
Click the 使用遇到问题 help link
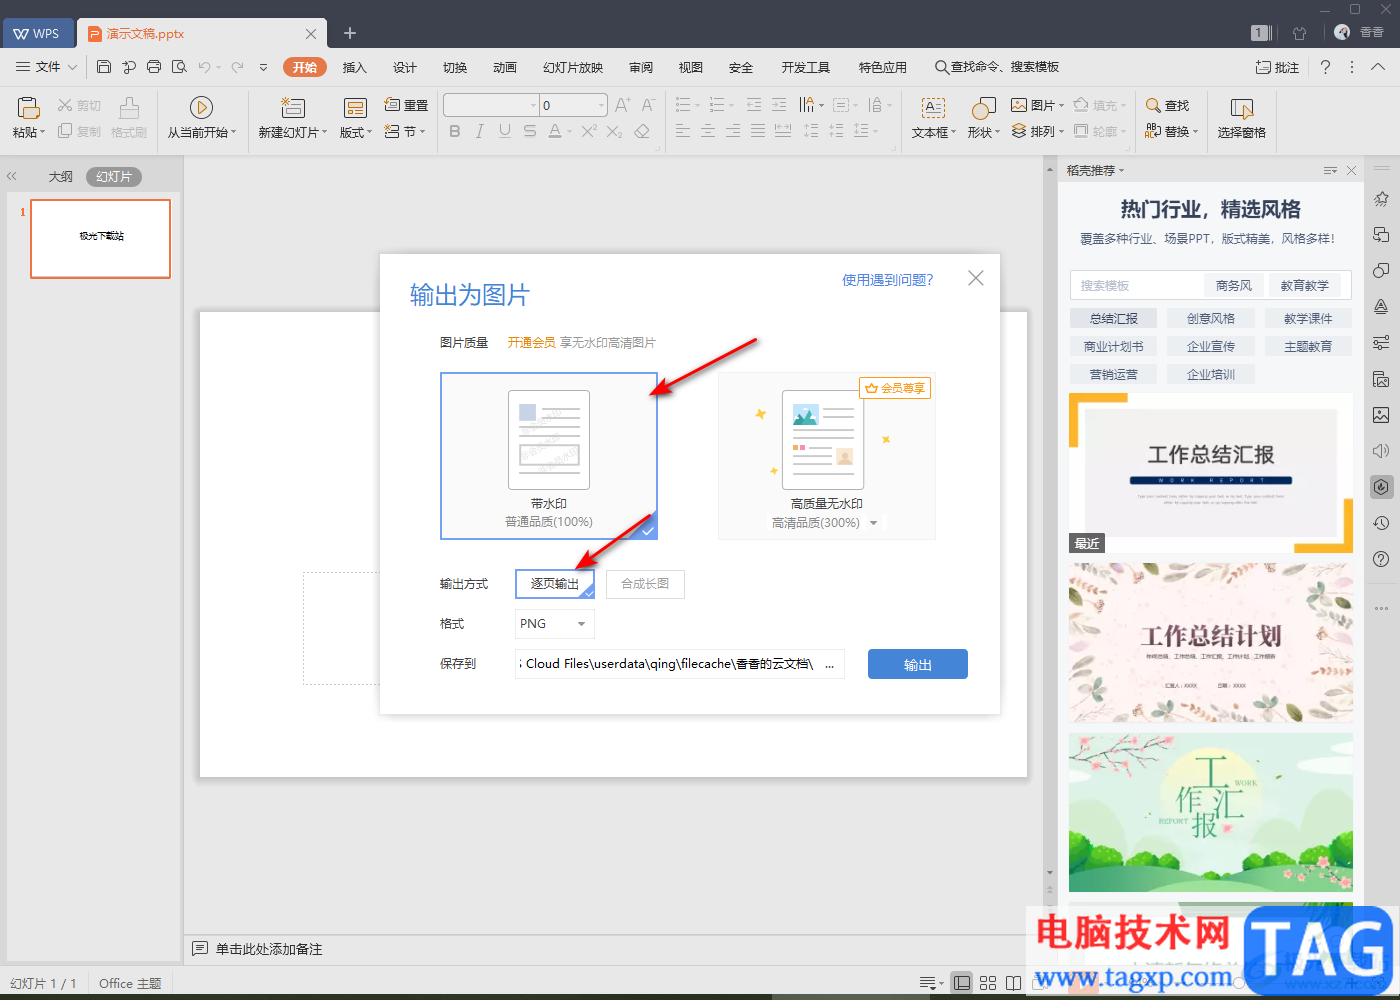pos(888,280)
